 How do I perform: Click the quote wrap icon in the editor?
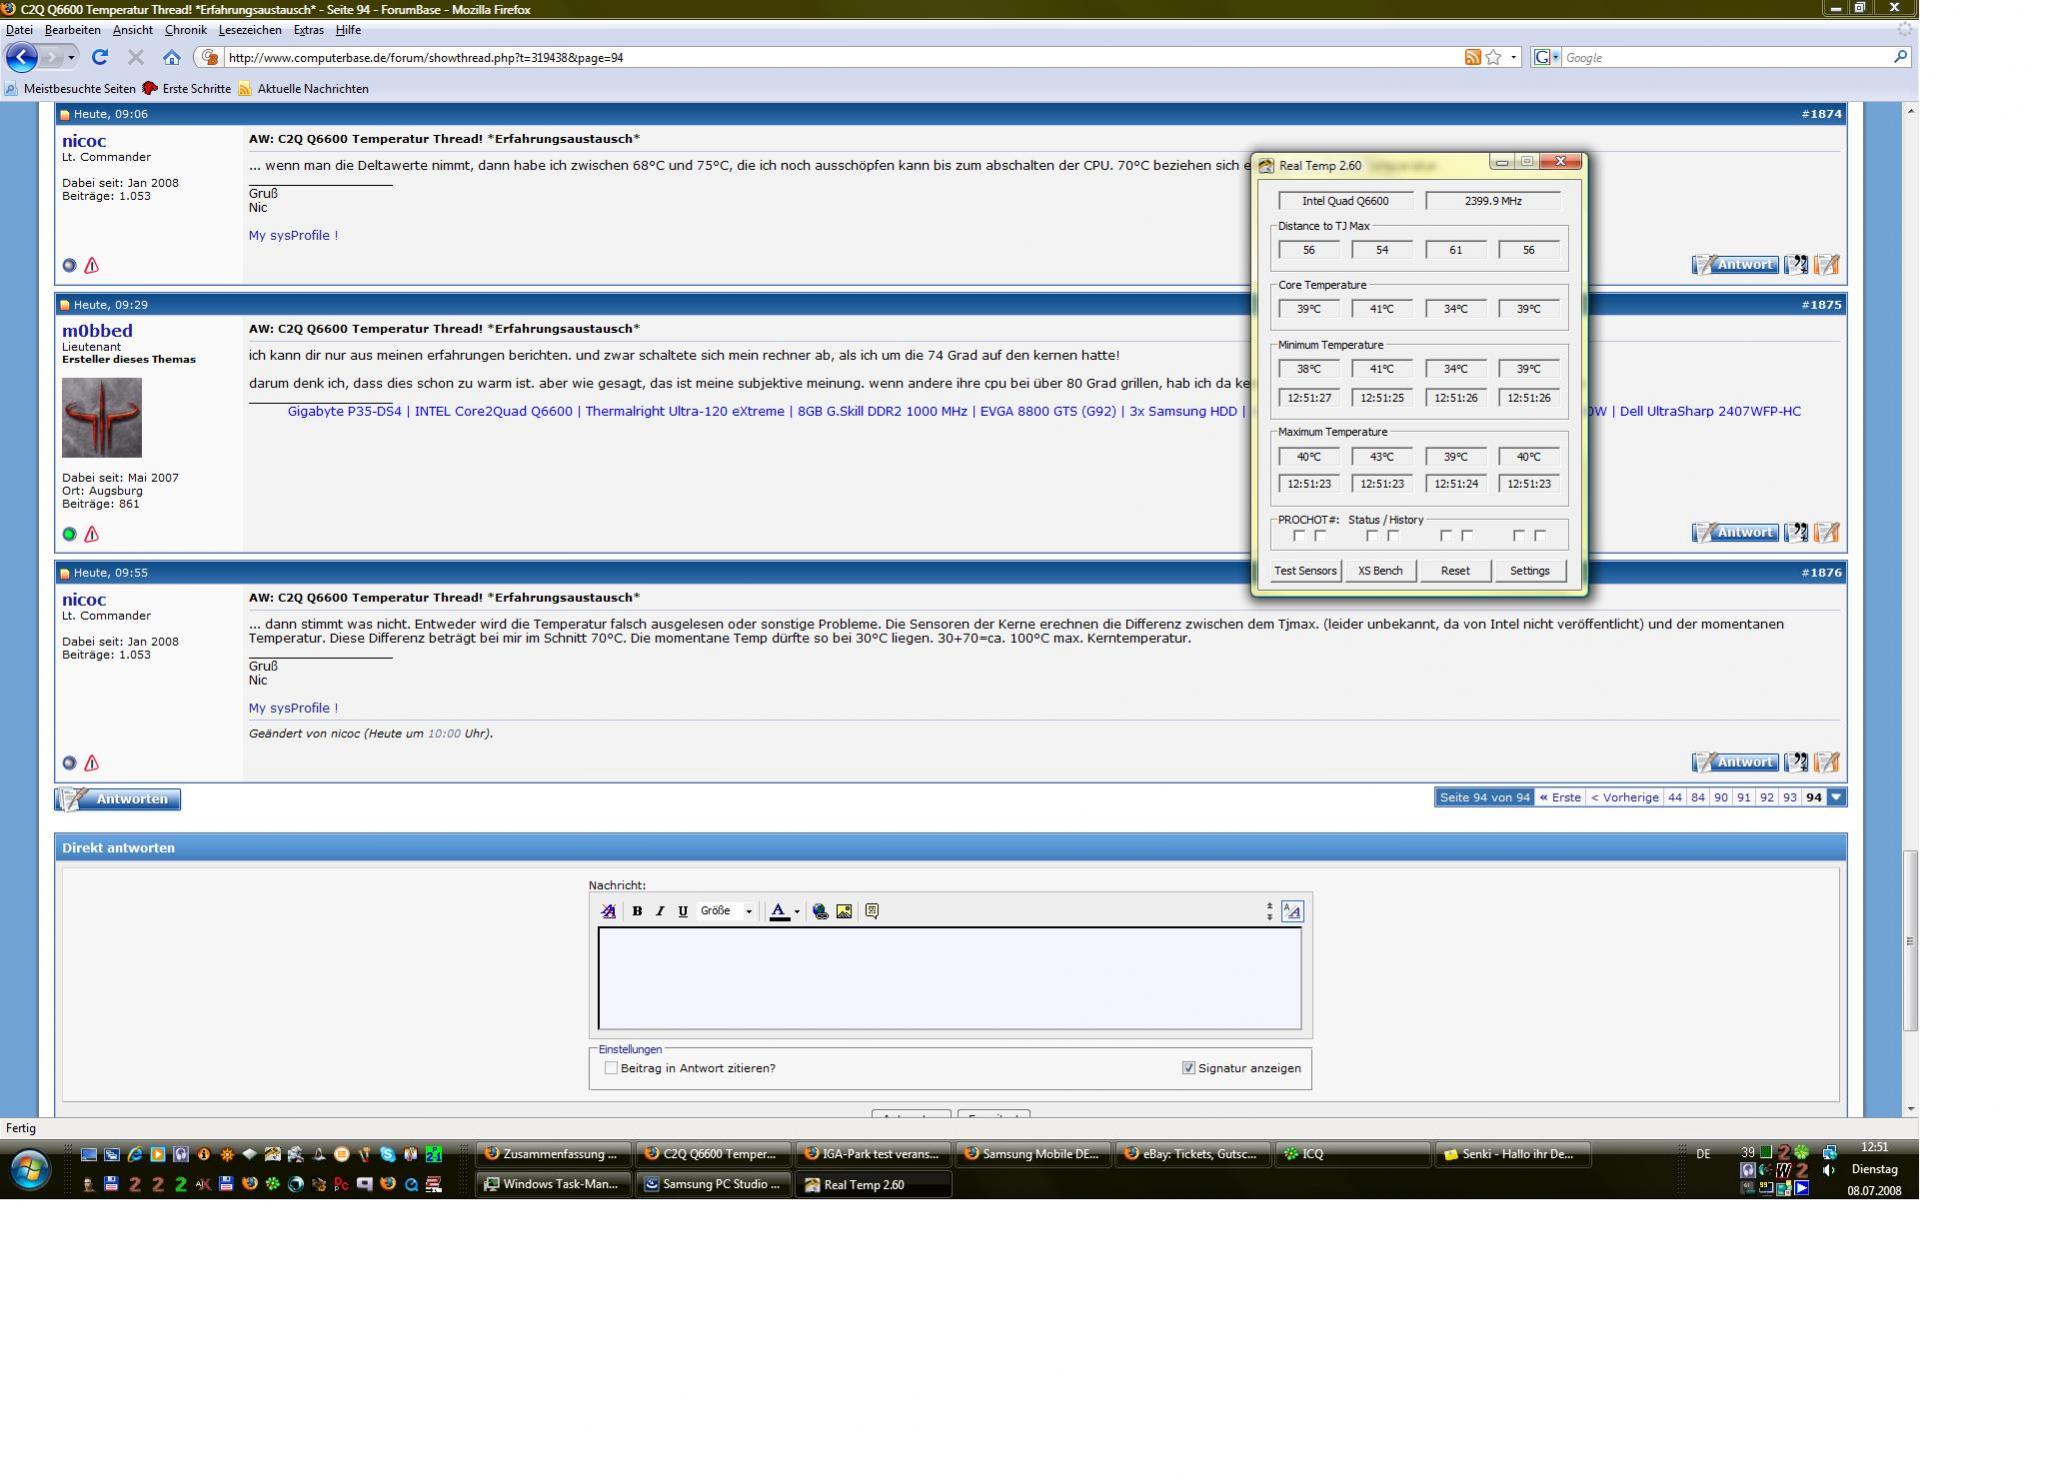(872, 911)
